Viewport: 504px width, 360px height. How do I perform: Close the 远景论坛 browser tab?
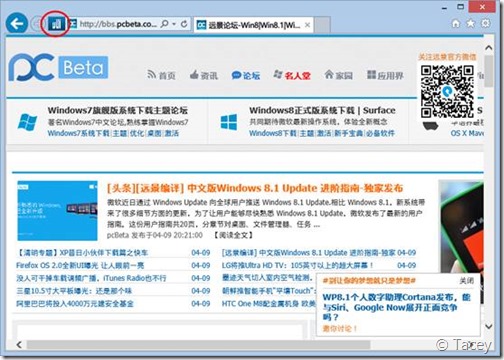point(307,25)
